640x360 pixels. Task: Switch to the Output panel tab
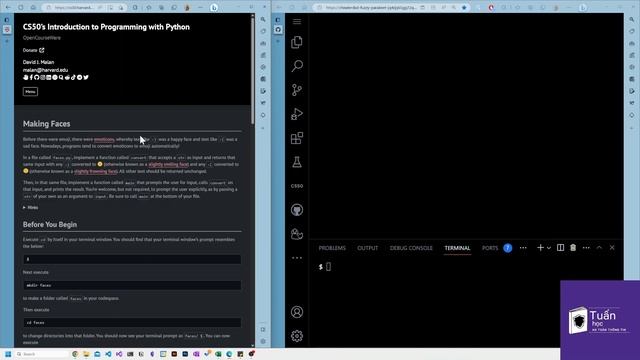(367, 248)
